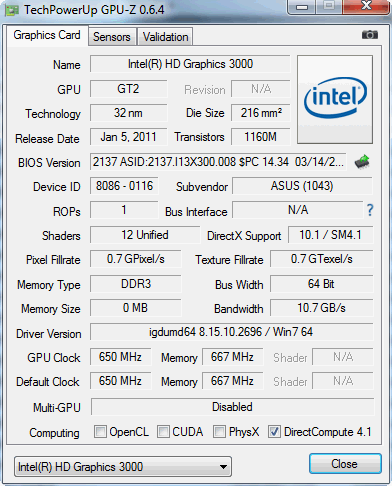Click the BIOS Version text field

pyautogui.click(x=218, y=162)
